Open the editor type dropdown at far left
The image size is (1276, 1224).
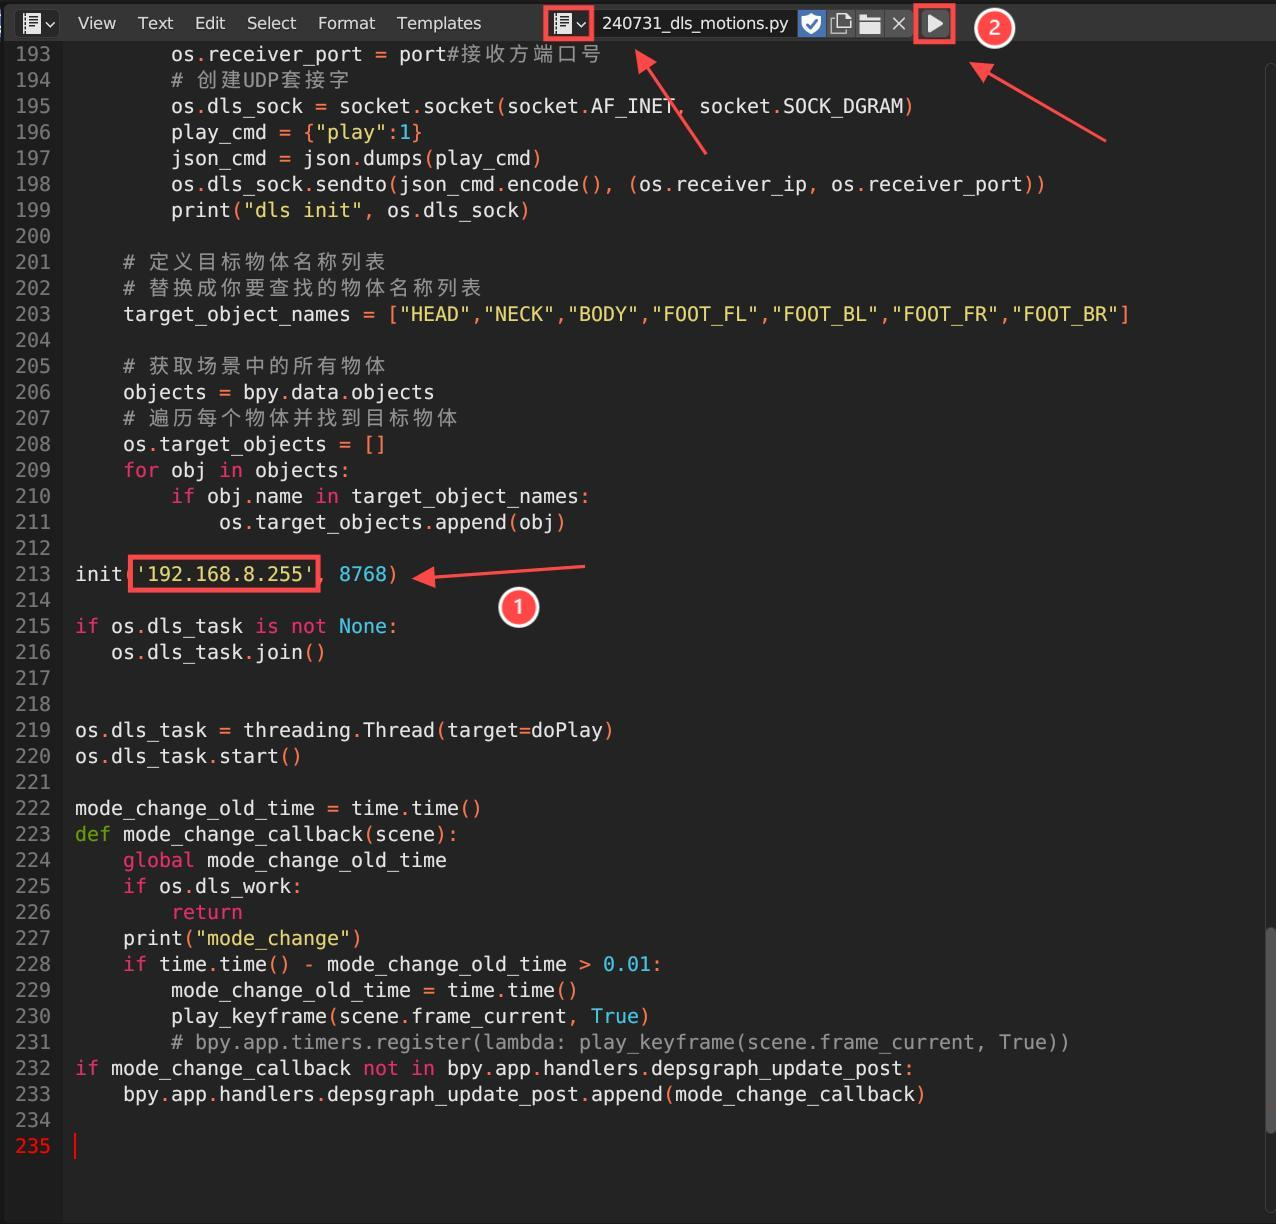coord(38,23)
